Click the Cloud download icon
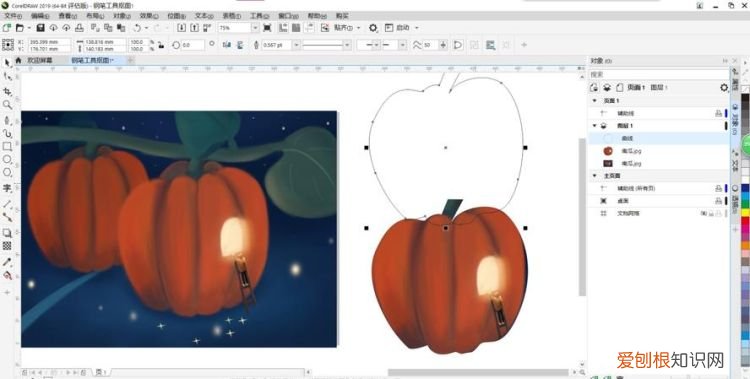This screenshot has height=379, width=750. coord(54,28)
